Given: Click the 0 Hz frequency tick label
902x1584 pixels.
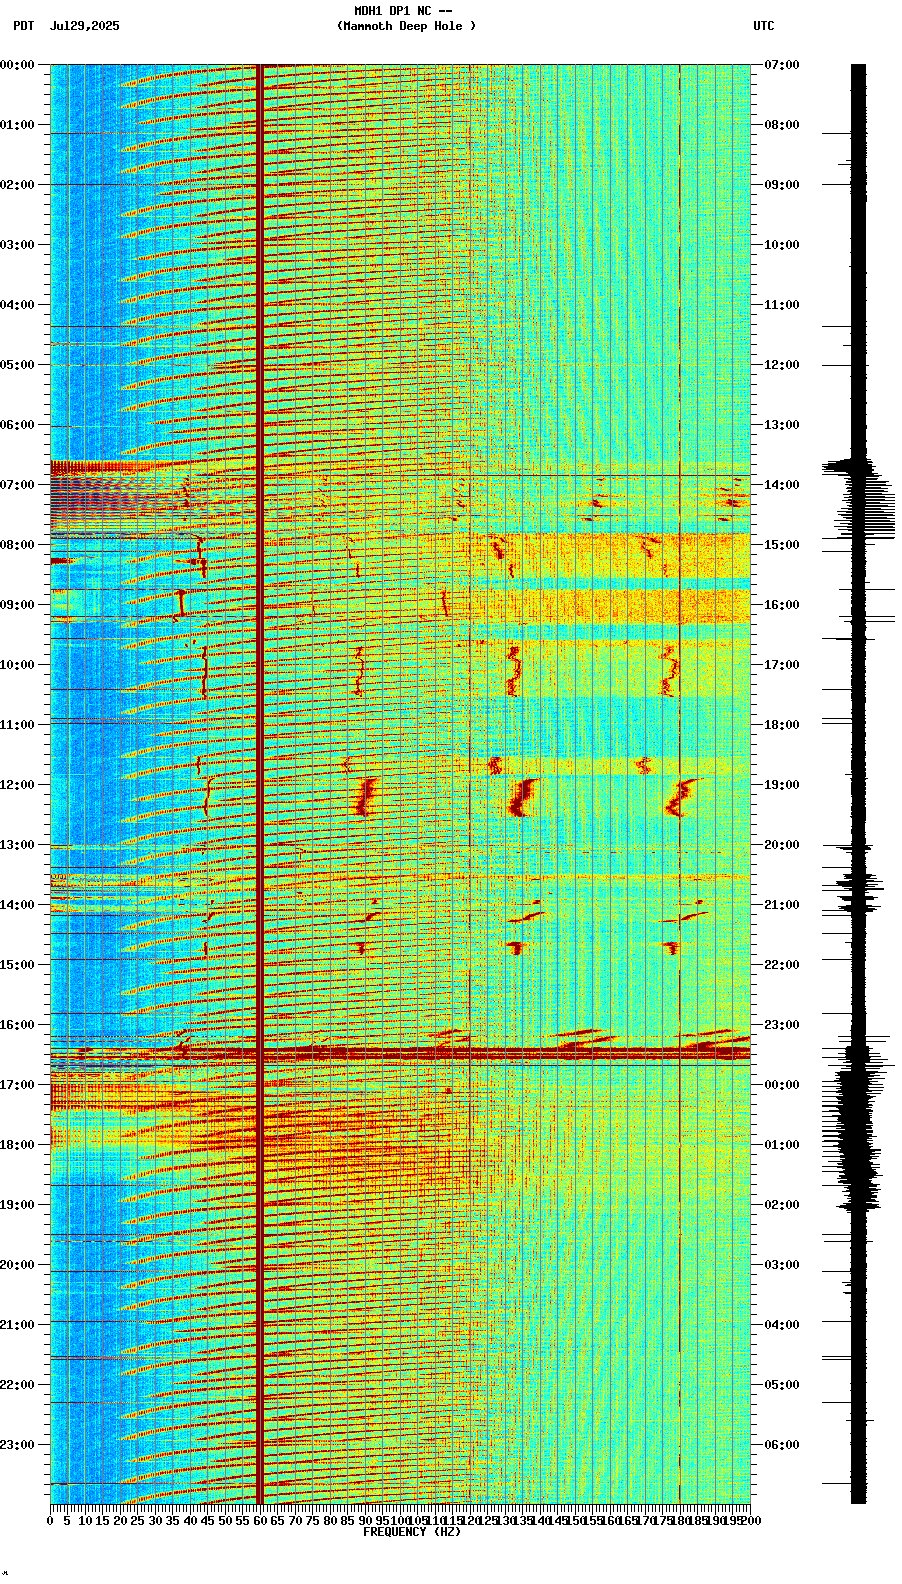Looking at the screenshot, I should coord(50,1521).
